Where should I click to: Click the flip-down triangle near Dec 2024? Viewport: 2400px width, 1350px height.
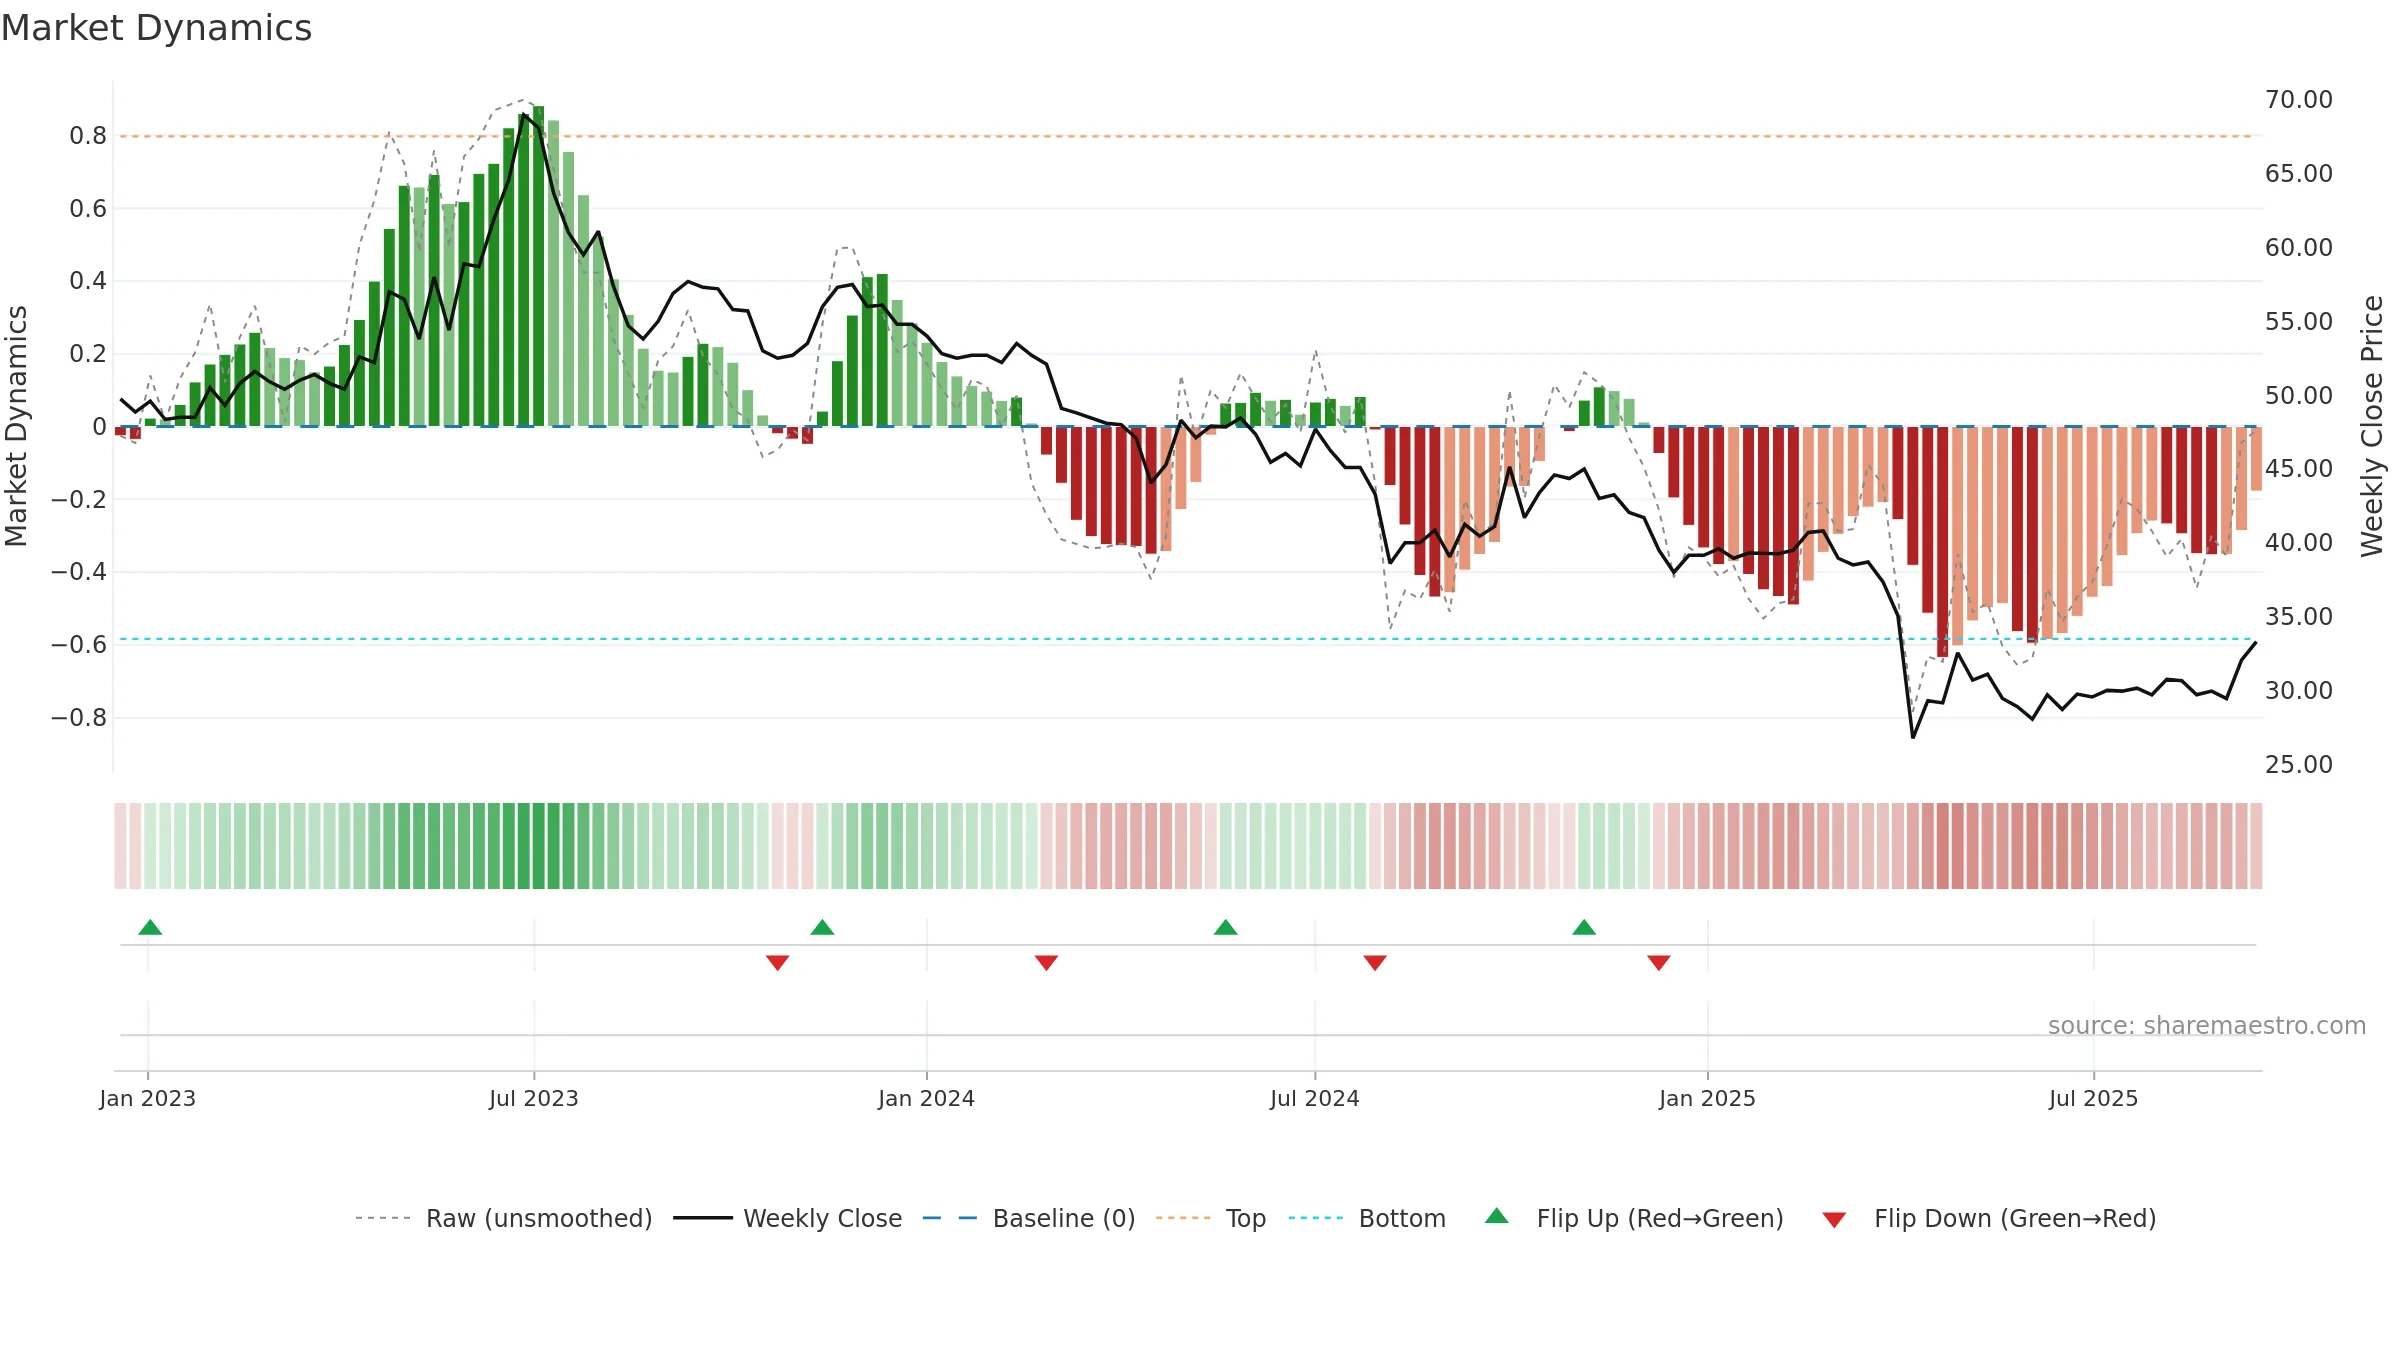click(x=1659, y=962)
